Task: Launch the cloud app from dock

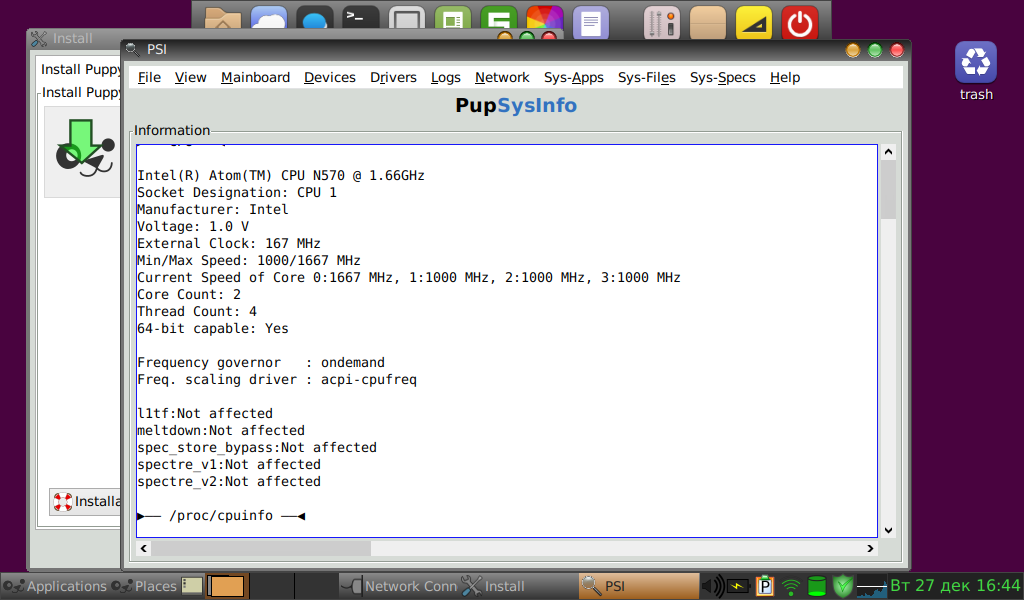Action: pos(268,20)
